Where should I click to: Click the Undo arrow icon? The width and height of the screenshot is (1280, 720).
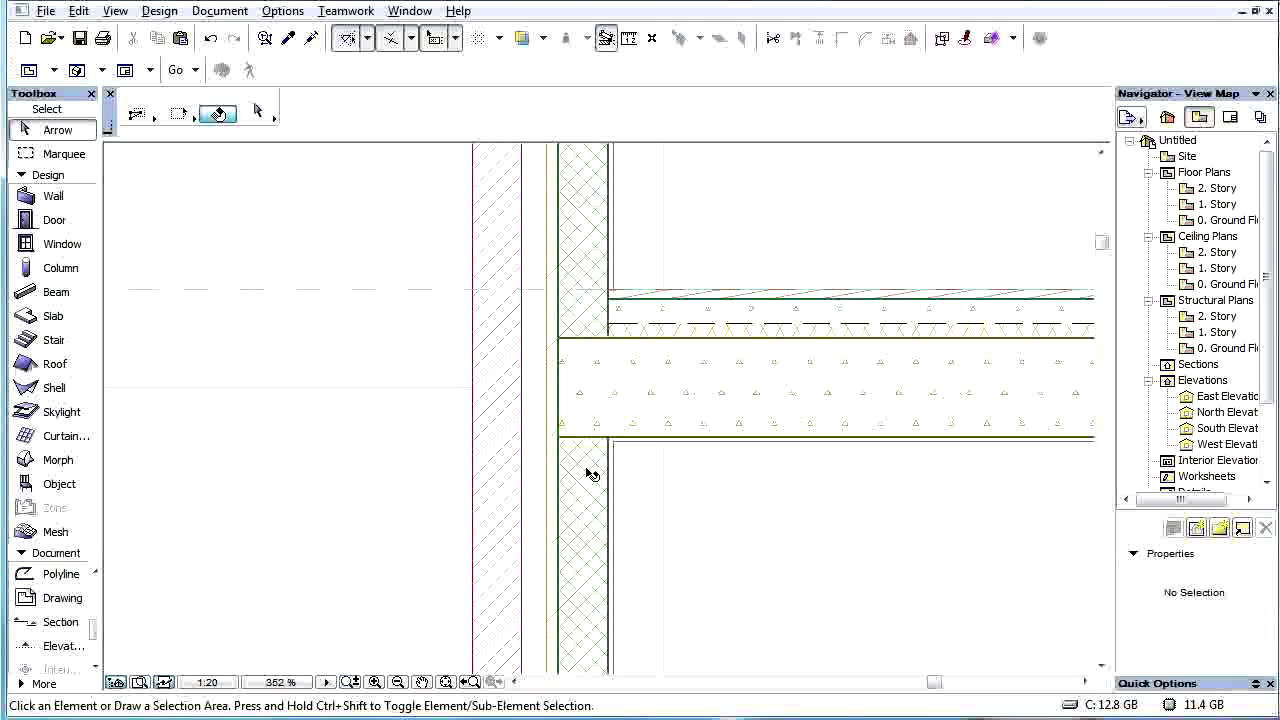[211, 38]
